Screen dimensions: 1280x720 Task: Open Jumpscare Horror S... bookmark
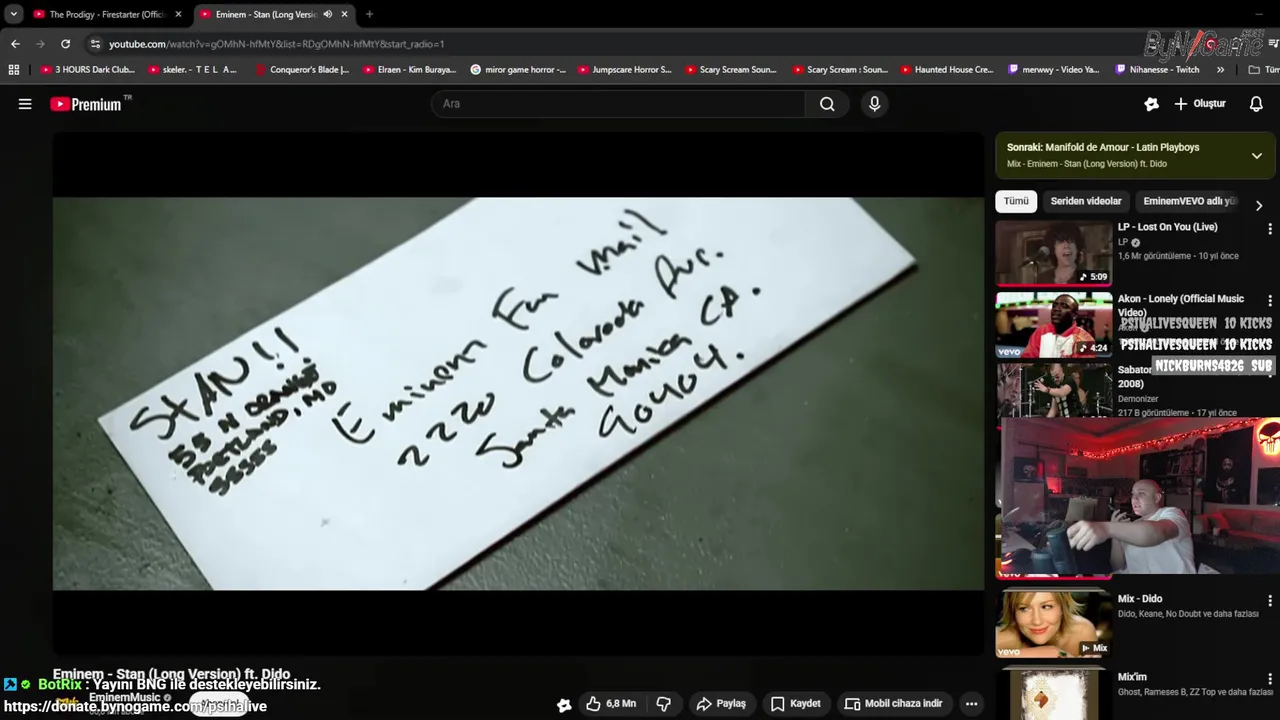point(624,70)
